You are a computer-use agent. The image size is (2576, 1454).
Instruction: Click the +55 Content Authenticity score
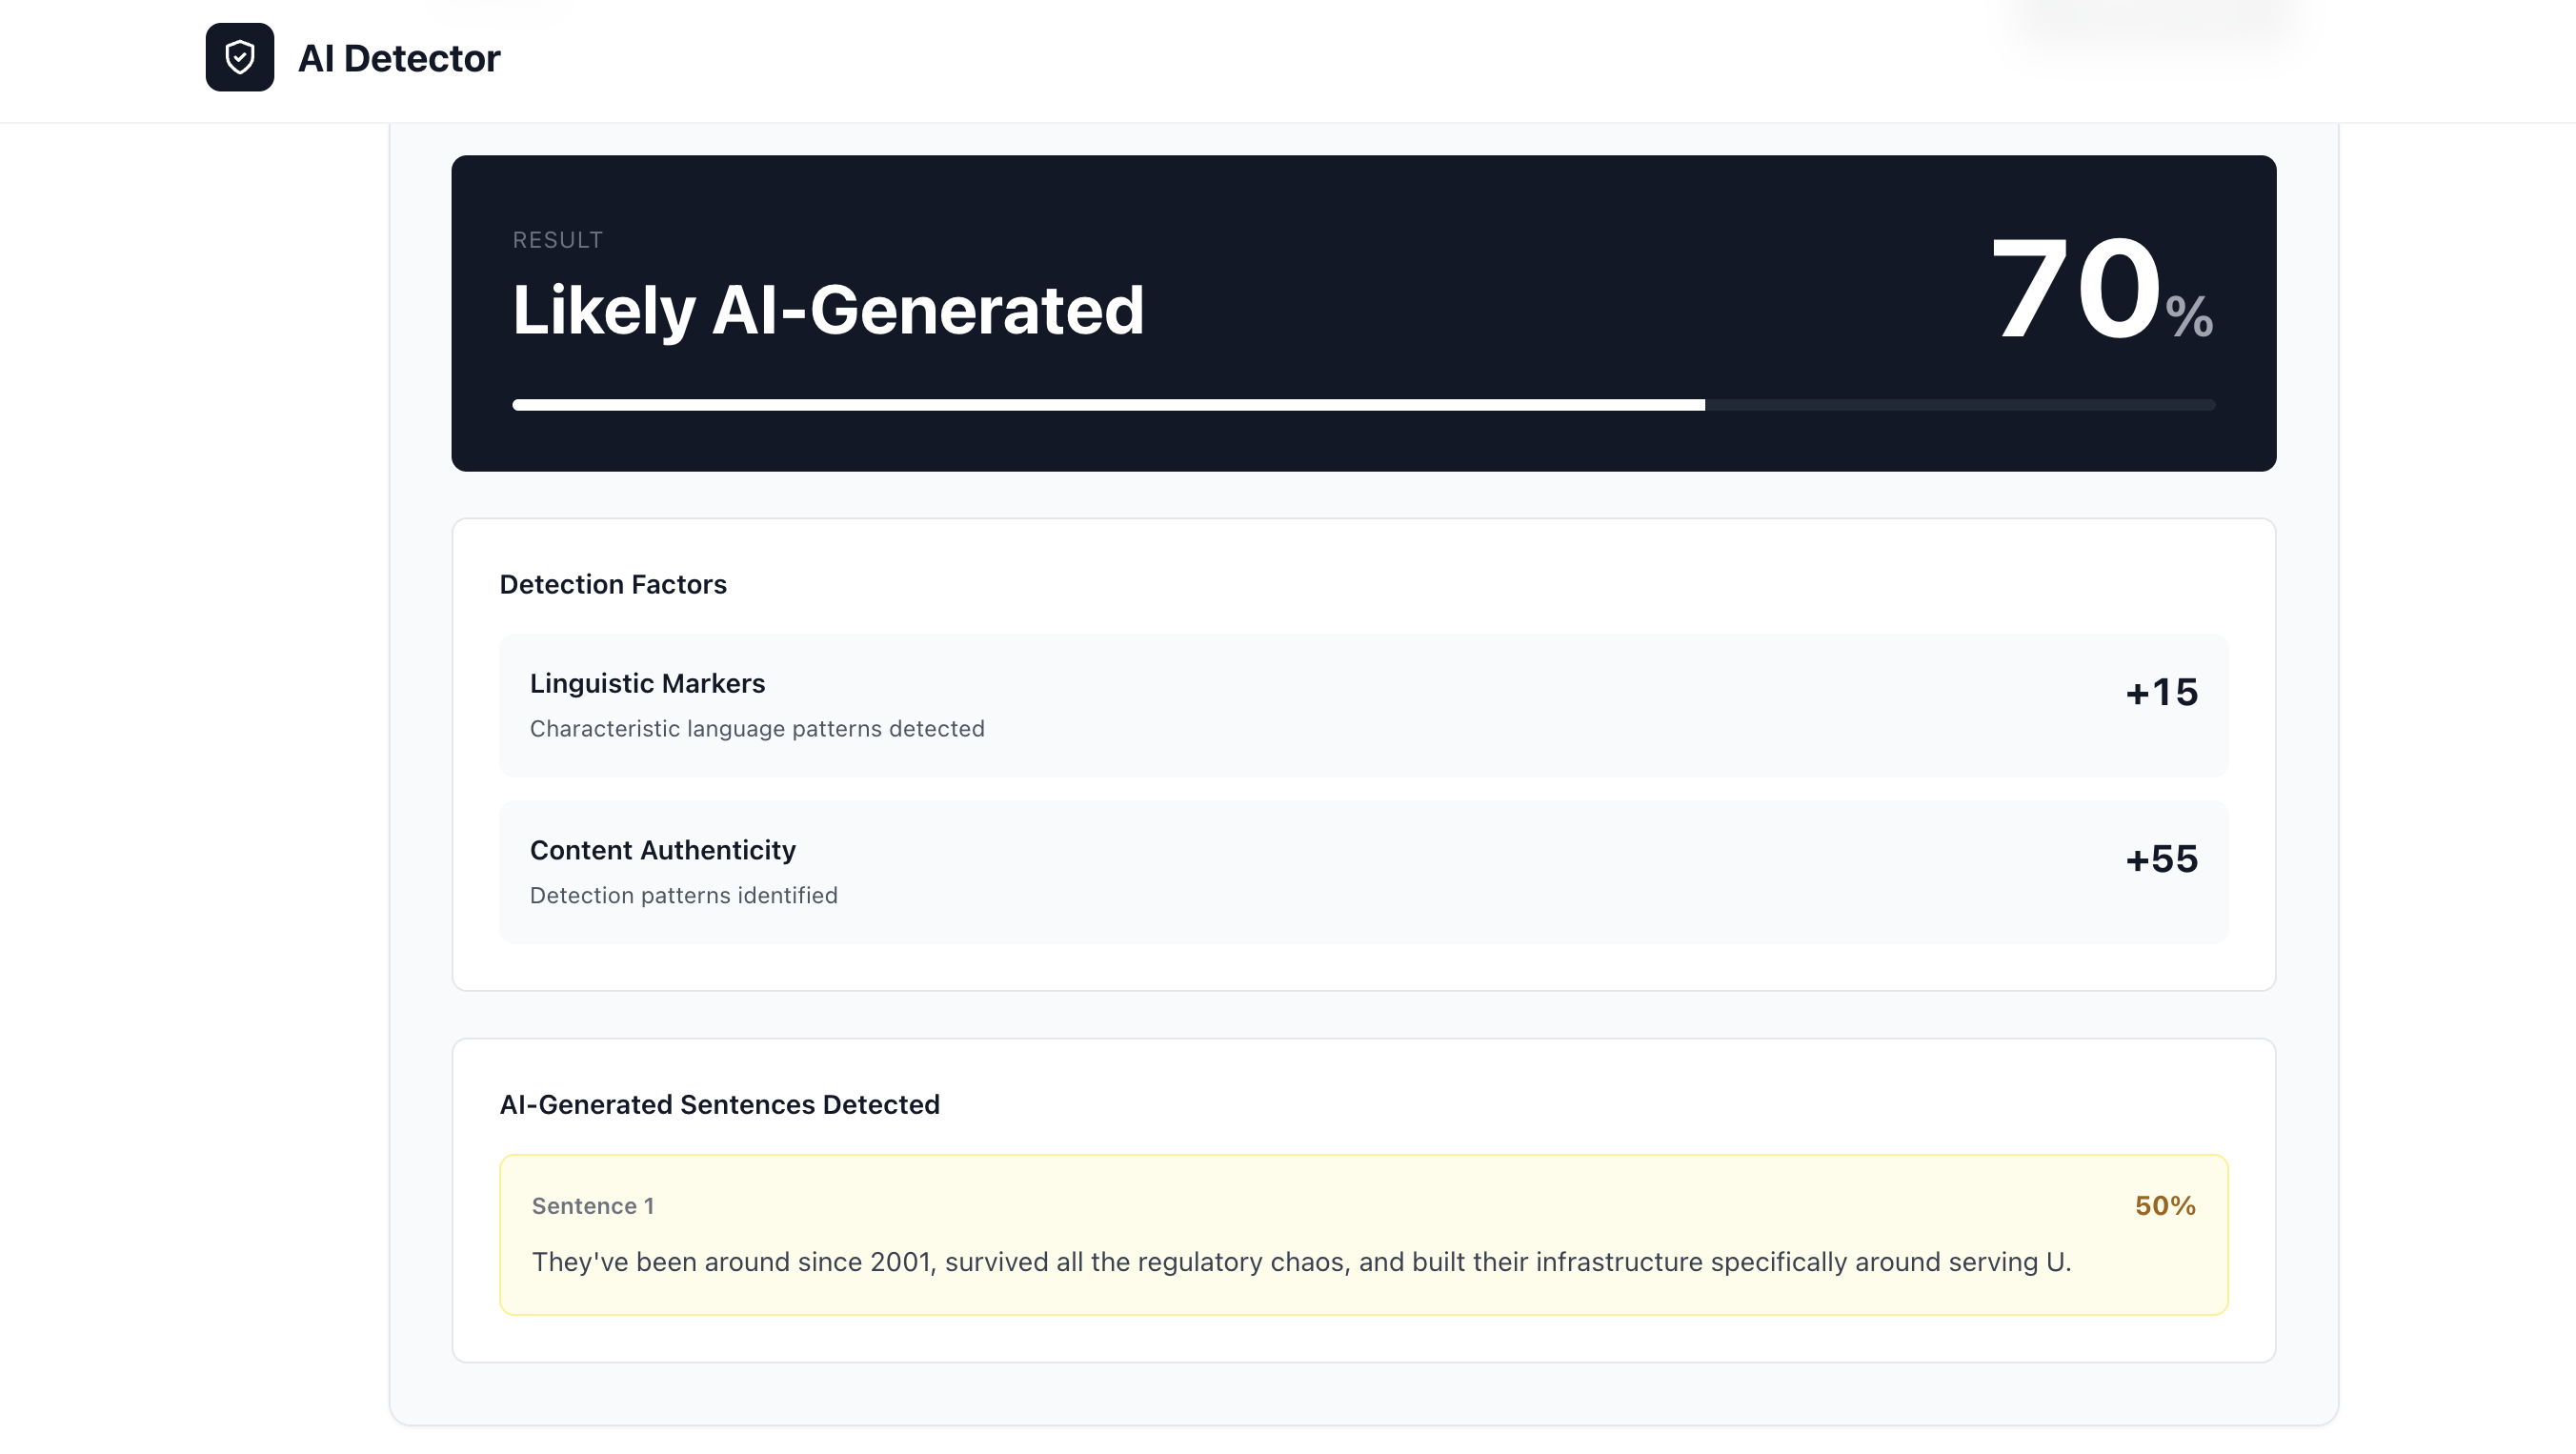point(2162,858)
